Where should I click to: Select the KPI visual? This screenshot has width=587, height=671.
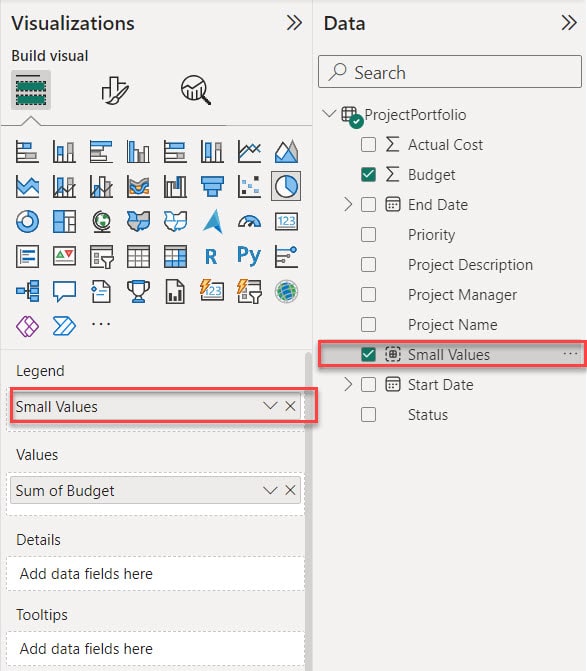pyautogui.click(x=64, y=256)
